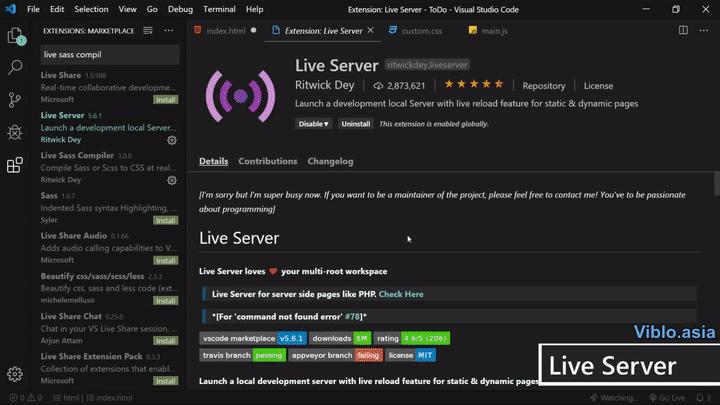Click the downloads badge
The image size is (720, 405).
pyautogui.click(x=340, y=338)
